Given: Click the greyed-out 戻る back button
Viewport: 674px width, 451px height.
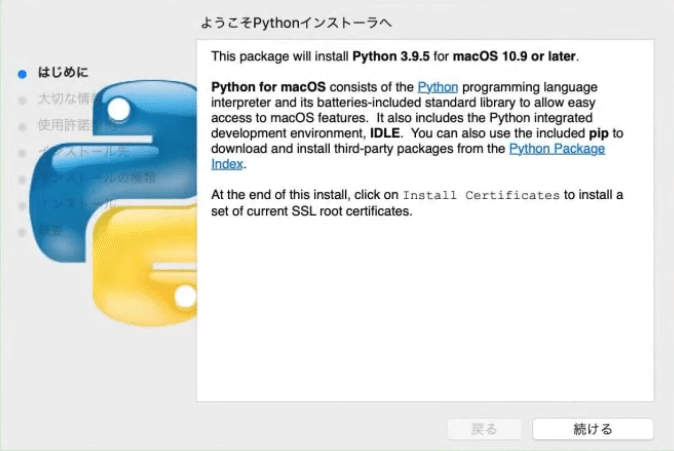Looking at the screenshot, I should point(484,429).
